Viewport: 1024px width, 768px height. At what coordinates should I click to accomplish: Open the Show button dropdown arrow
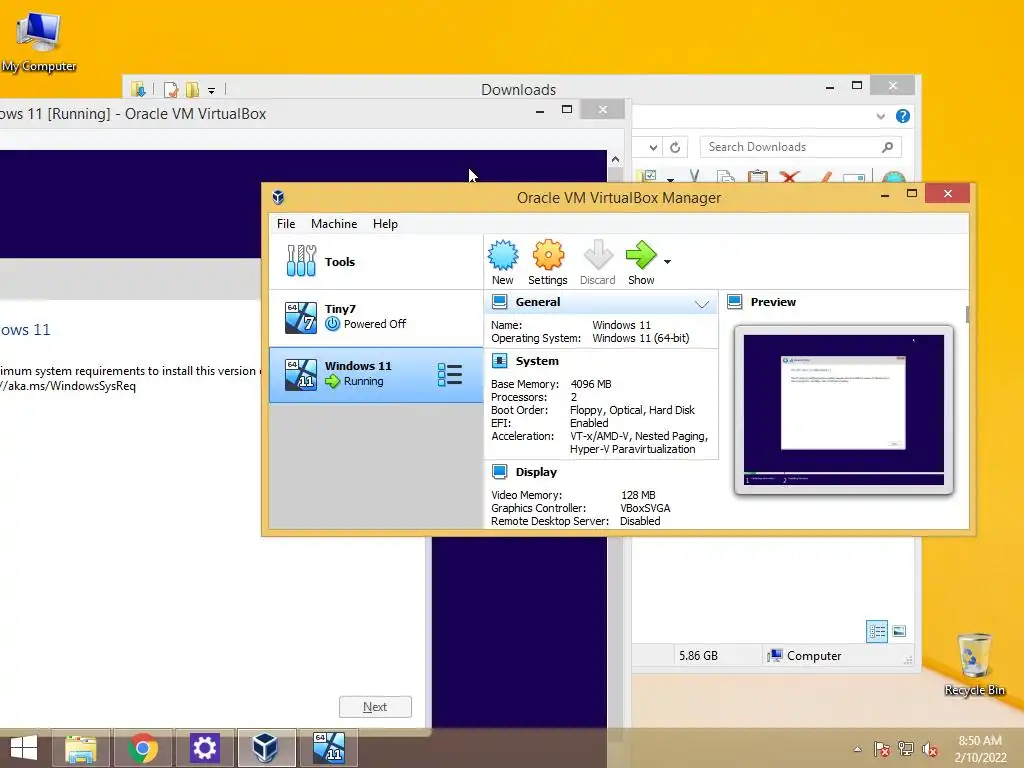click(667, 262)
